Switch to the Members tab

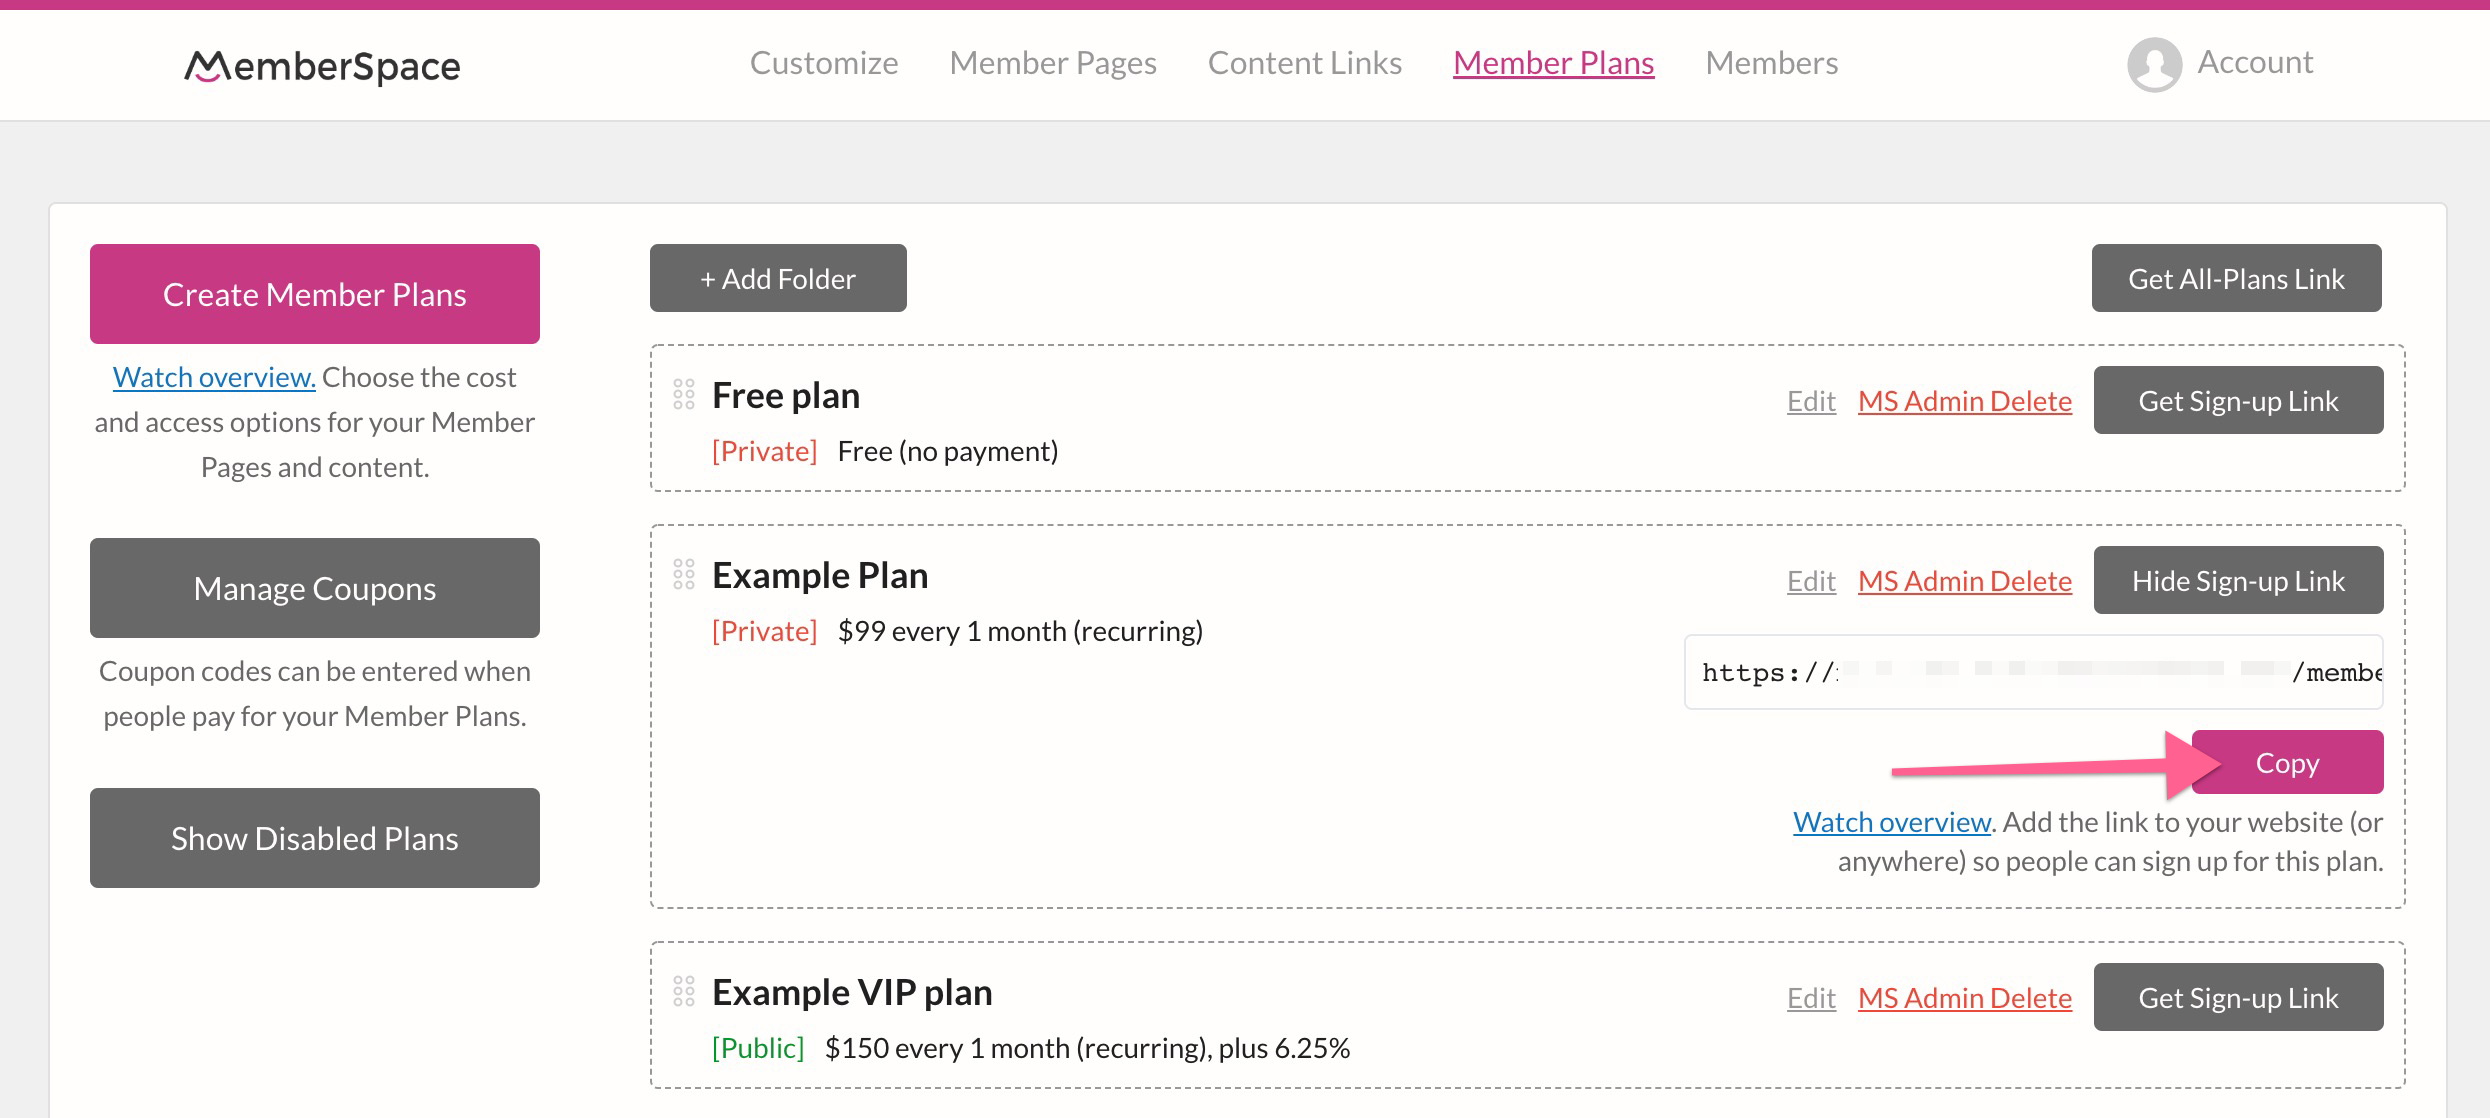1772,62
